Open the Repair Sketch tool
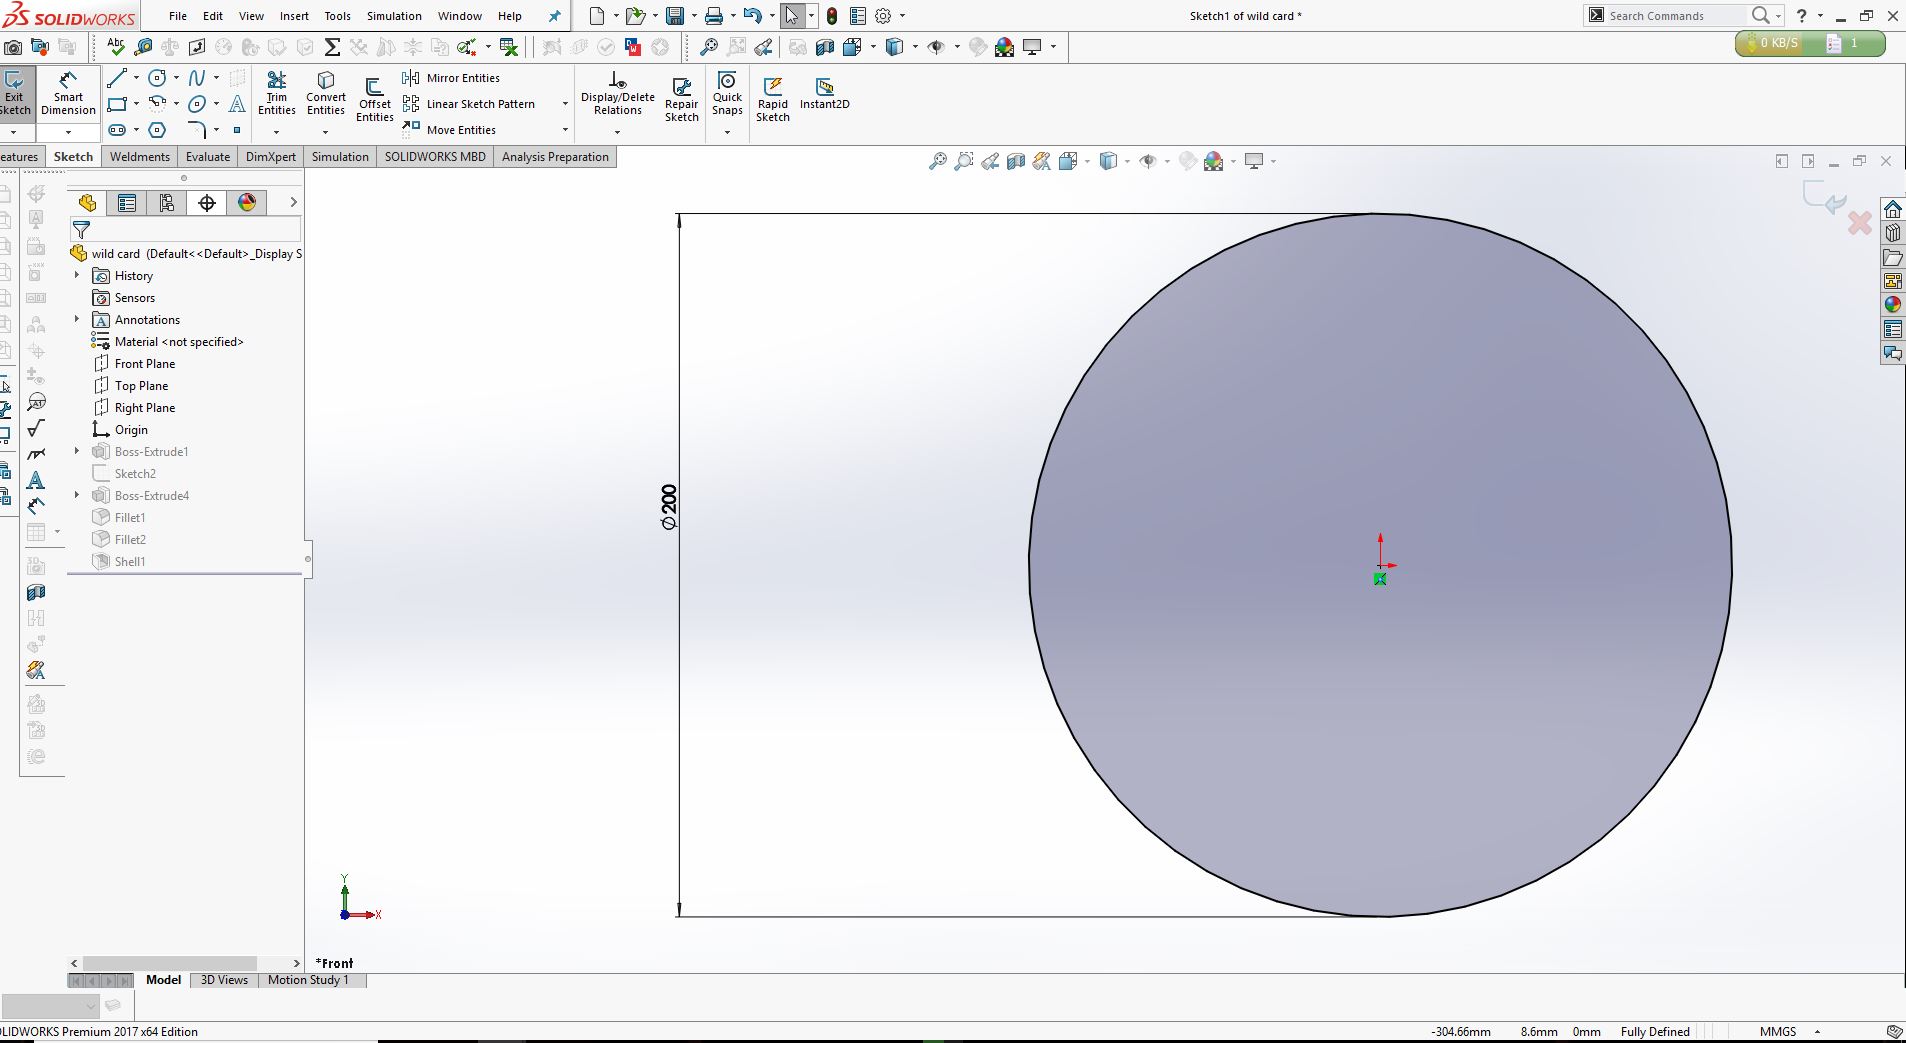This screenshot has width=1906, height=1043. [681, 100]
